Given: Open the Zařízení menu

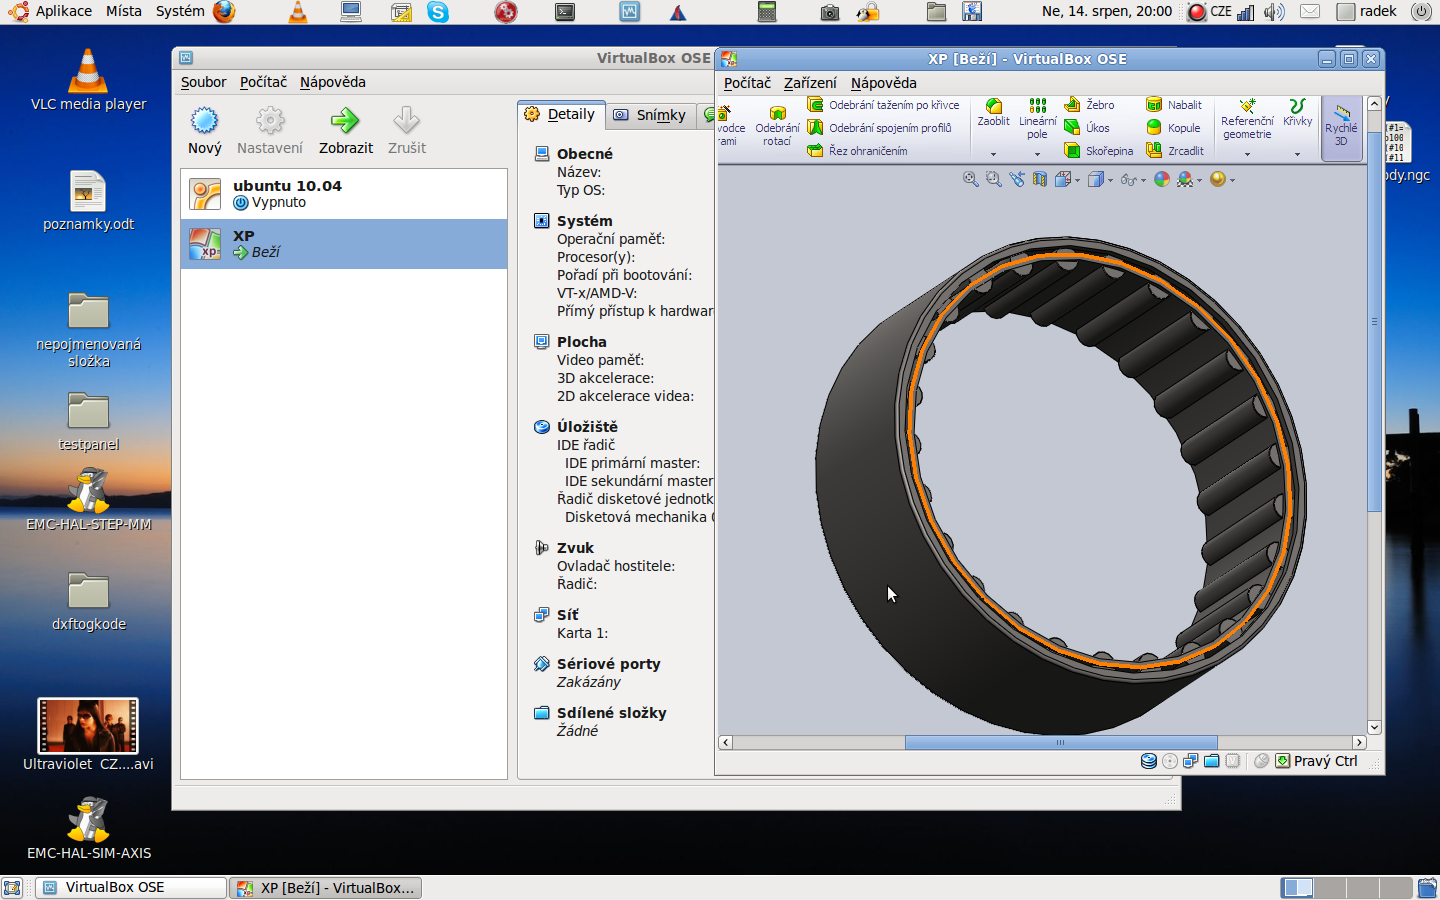Looking at the screenshot, I should (x=810, y=83).
